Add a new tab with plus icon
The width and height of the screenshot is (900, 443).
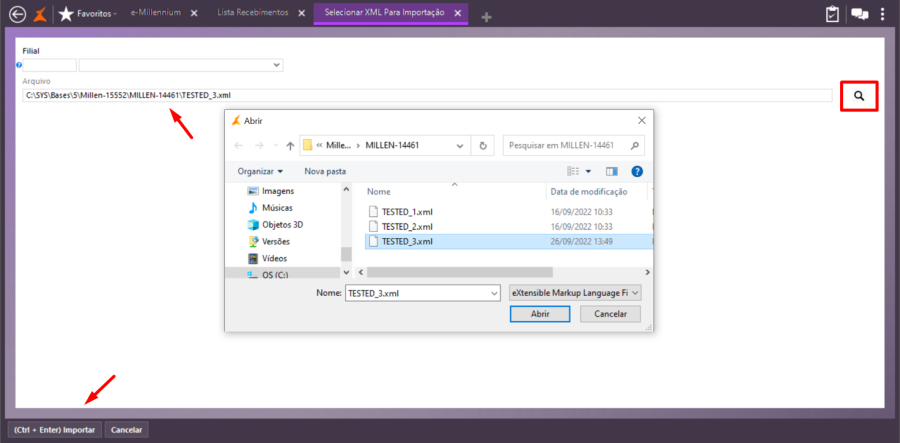486,17
